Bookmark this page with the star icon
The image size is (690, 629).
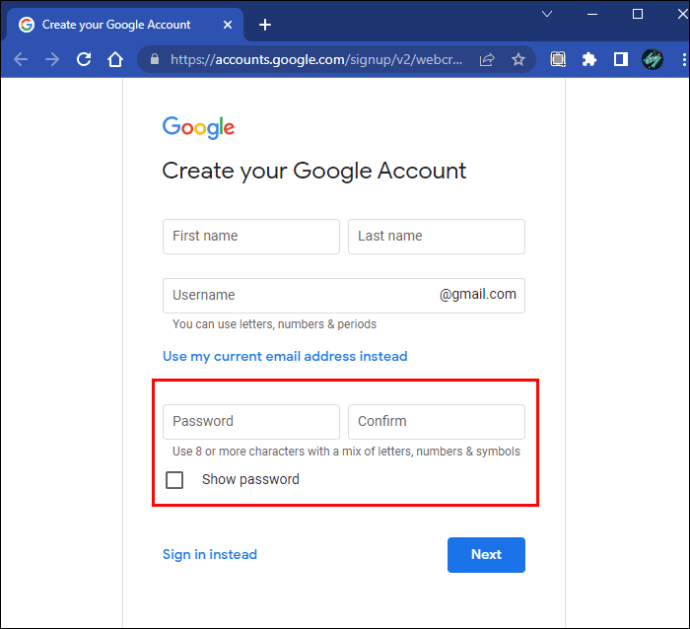click(518, 60)
